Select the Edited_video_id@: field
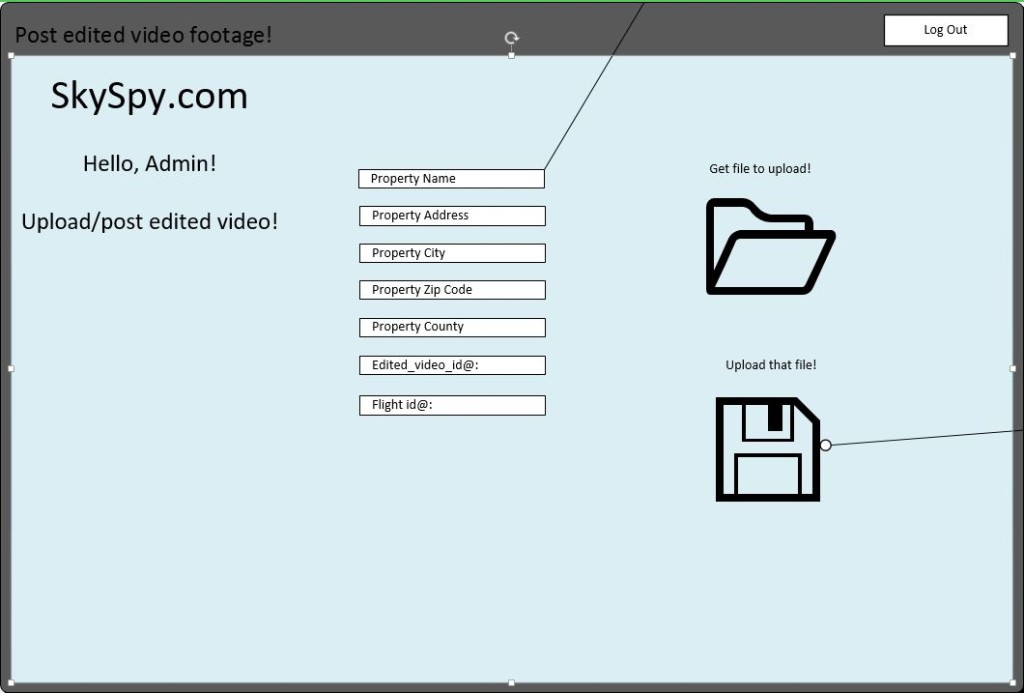The width and height of the screenshot is (1024, 693). (452, 365)
